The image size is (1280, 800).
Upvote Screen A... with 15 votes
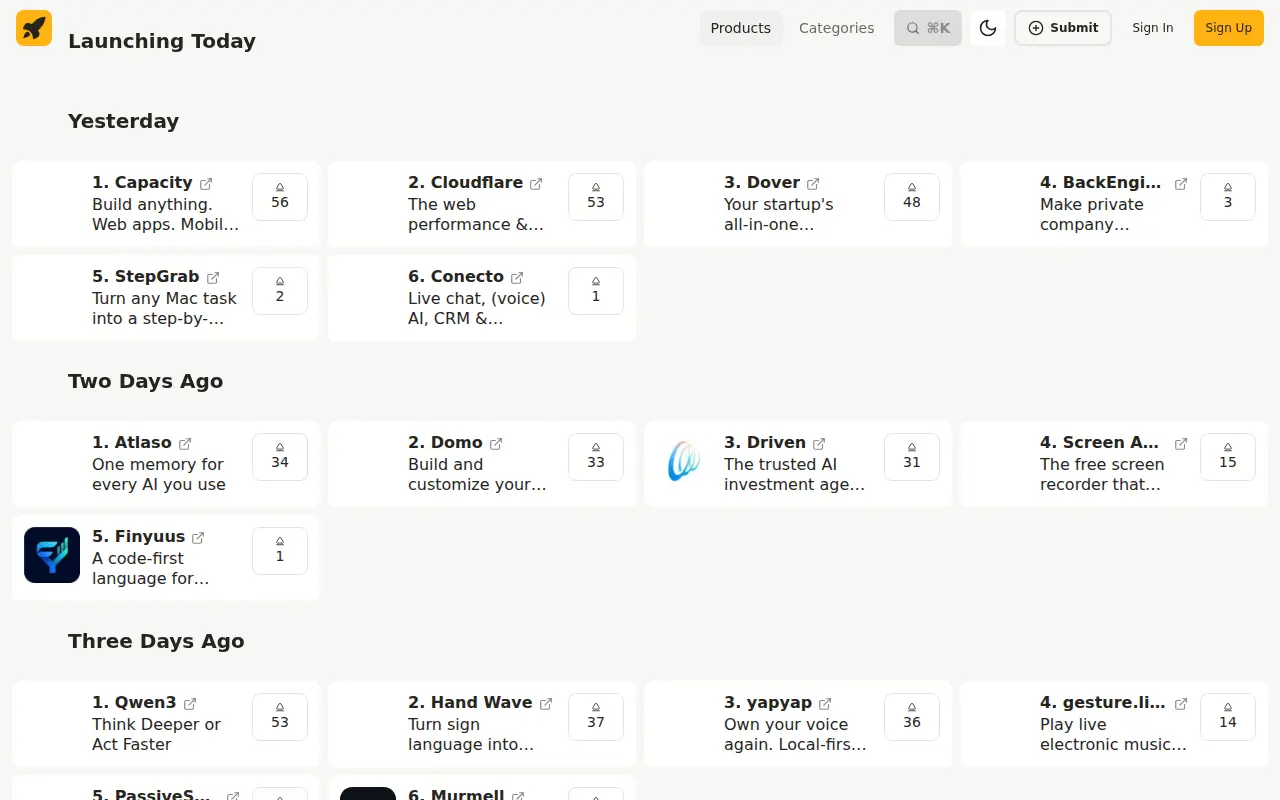coord(1228,456)
